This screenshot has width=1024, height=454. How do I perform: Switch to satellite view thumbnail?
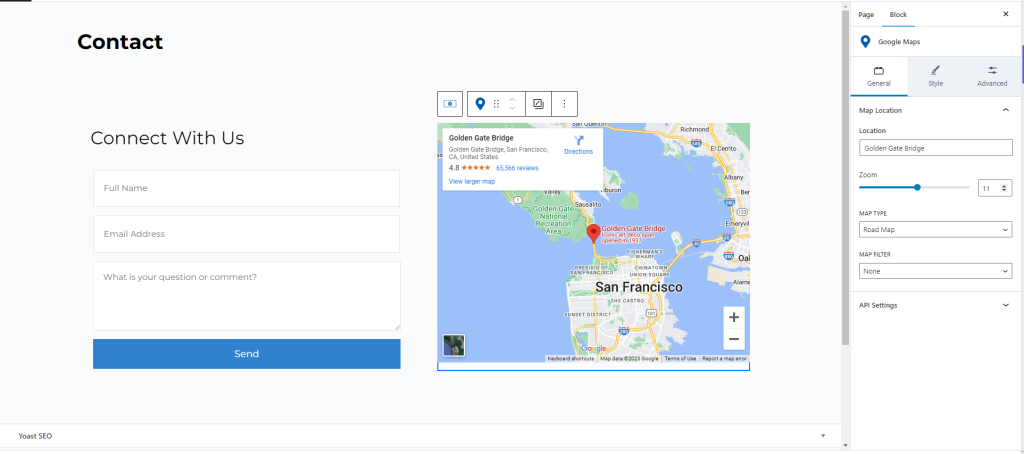coord(454,345)
